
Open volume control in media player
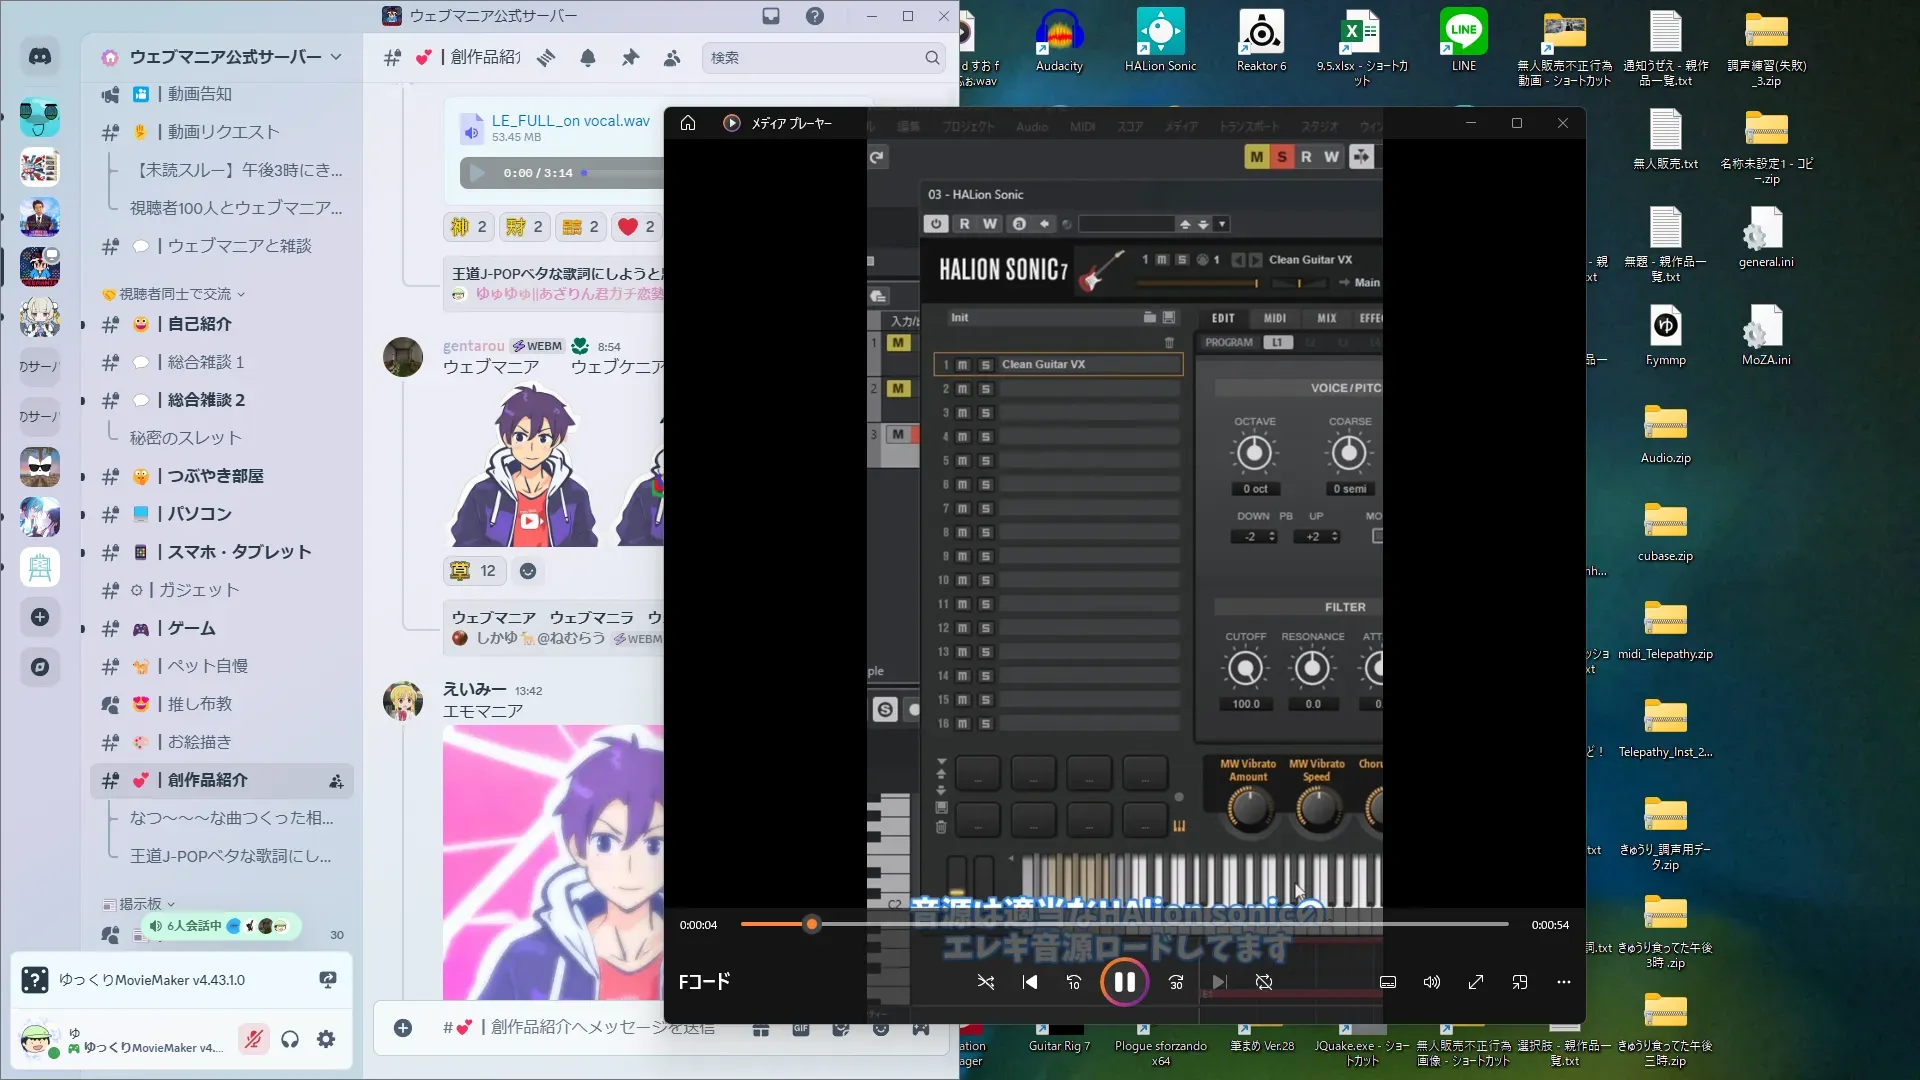click(x=1432, y=982)
